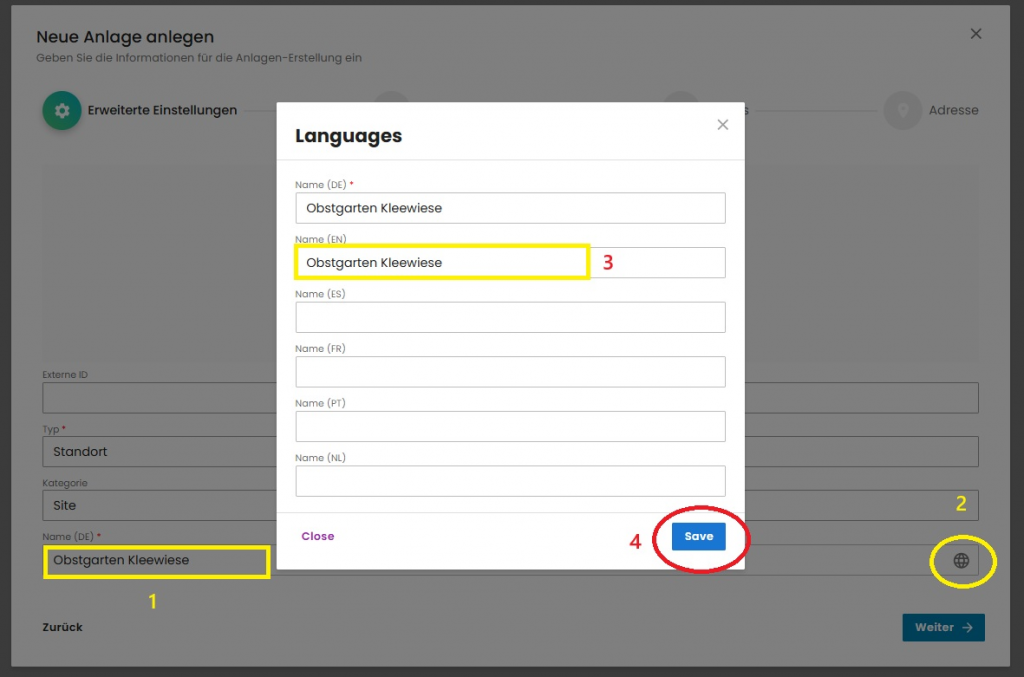
Task: Click the empty Name (ES) field
Action: pyautogui.click(x=510, y=317)
